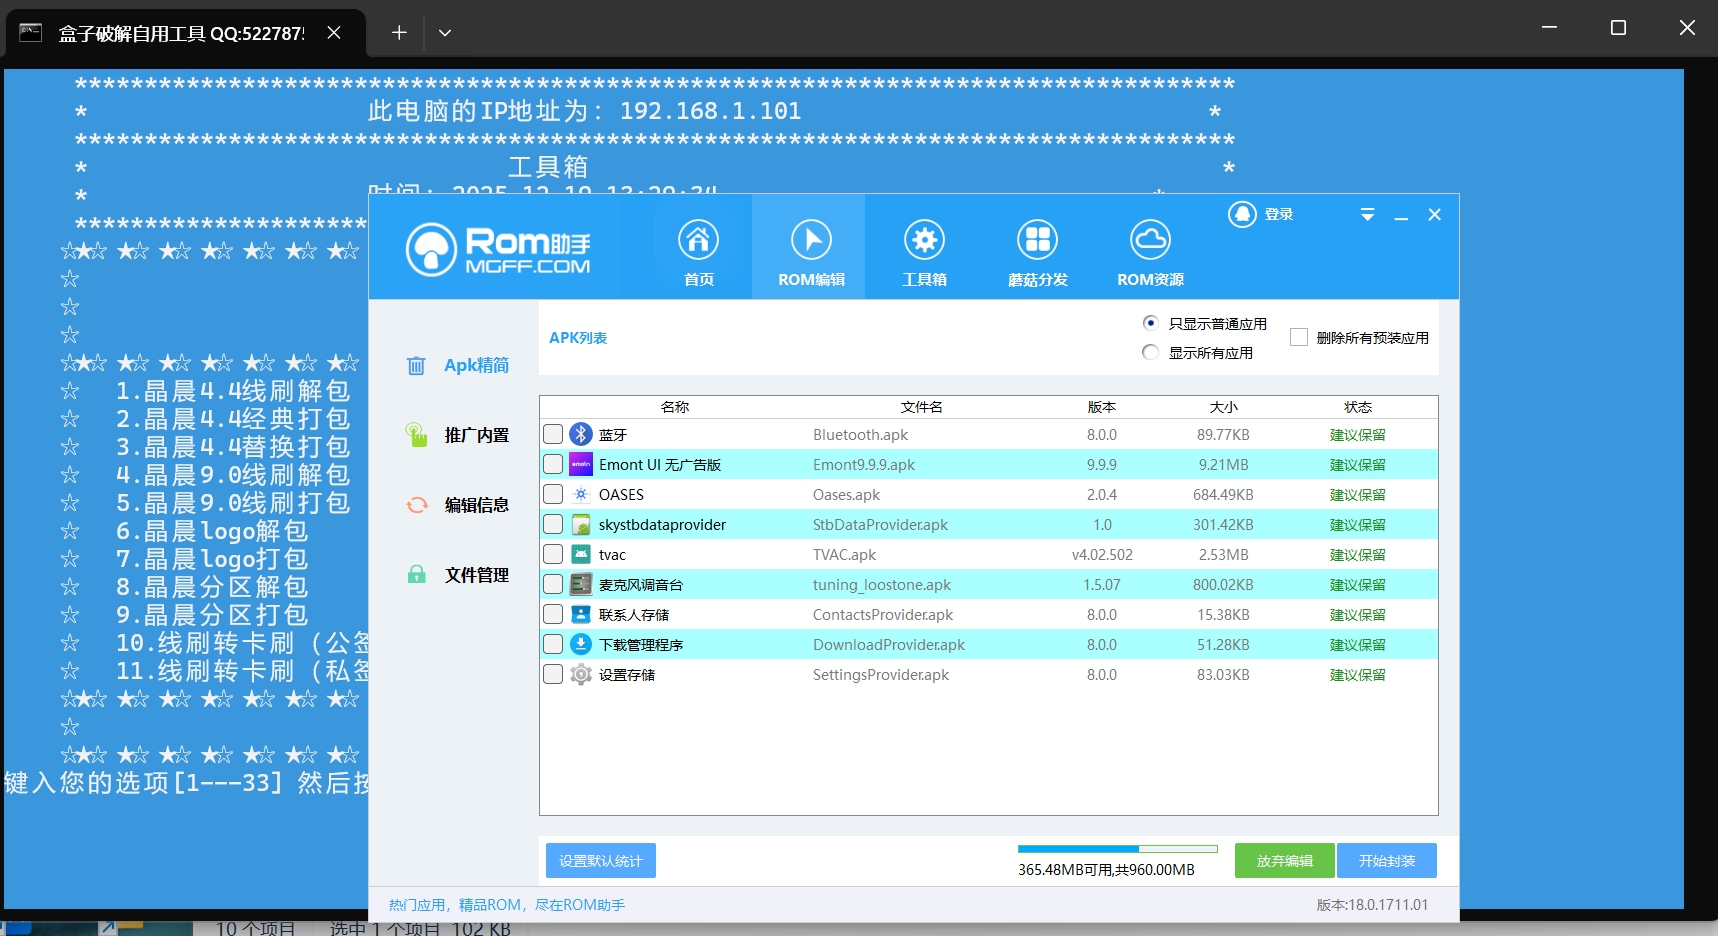1718x936 pixels.
Task: Select 显示所有应用 radio button
Action: pyautogui.click(x=1150, y=352)
